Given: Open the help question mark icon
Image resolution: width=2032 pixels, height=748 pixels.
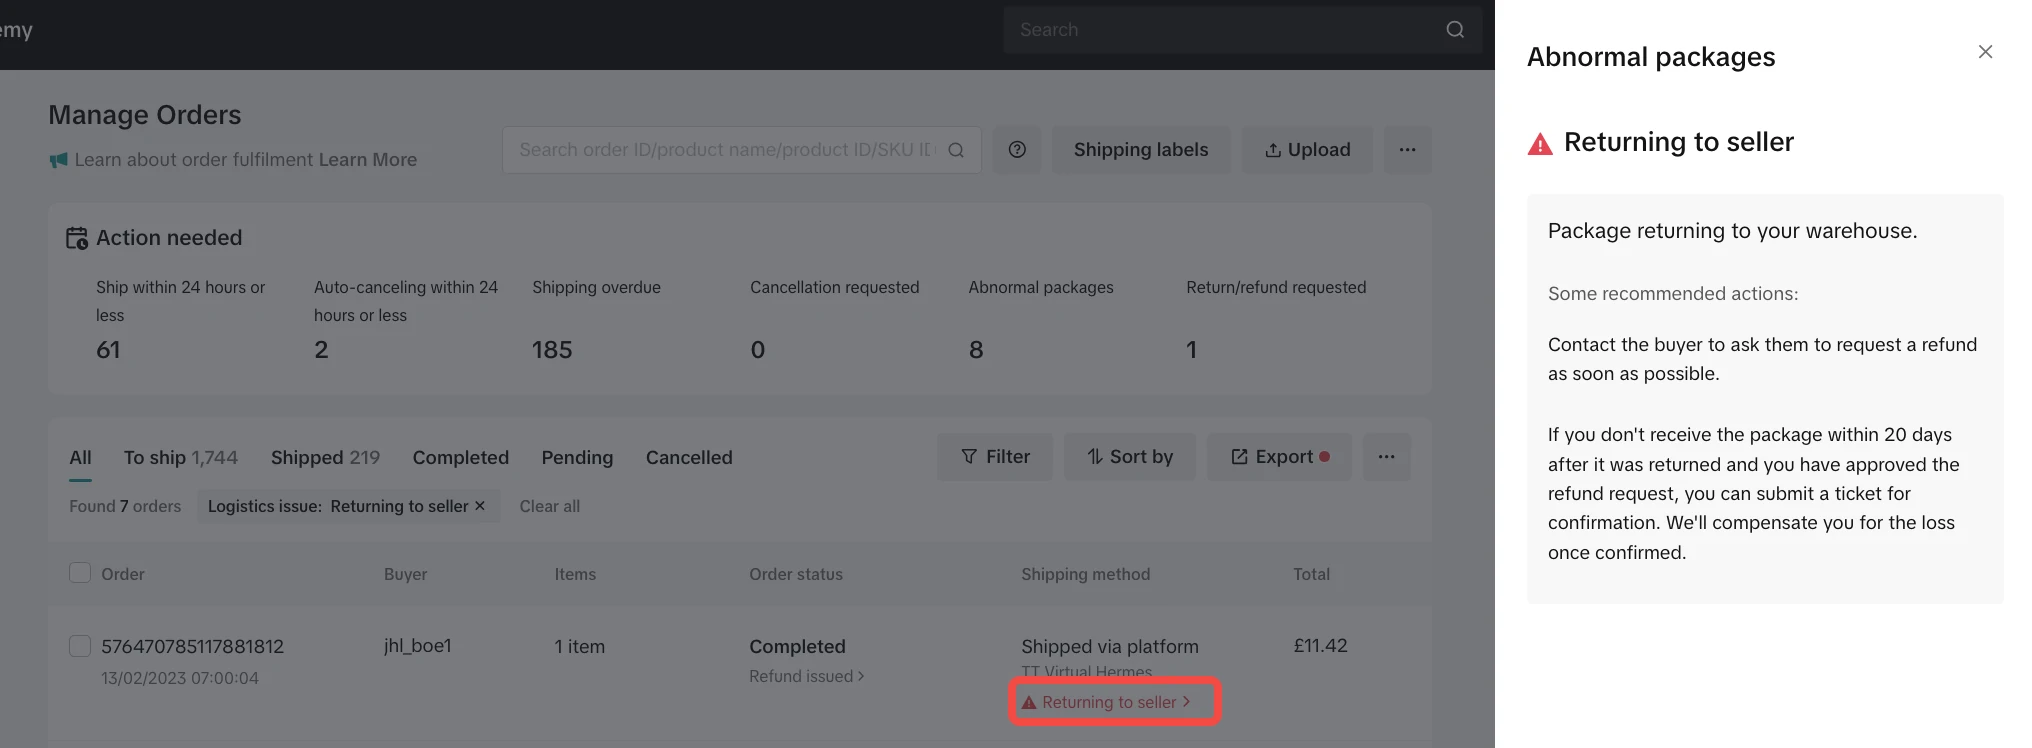Looking at the screenshot, I should point(1017,150).
